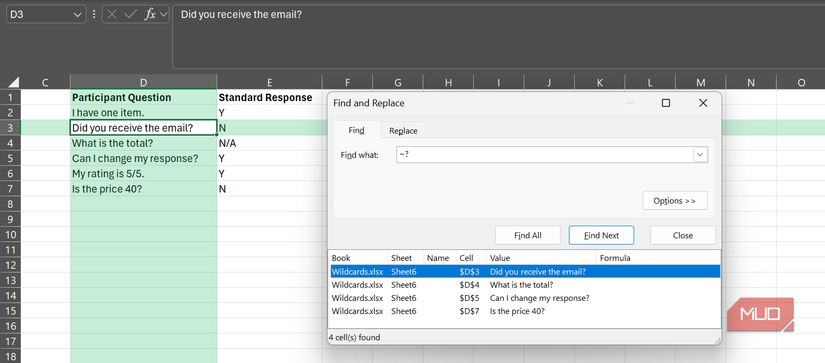
Task: Click cell D7 'Is the price 40?'
Action: click(143, 189)
